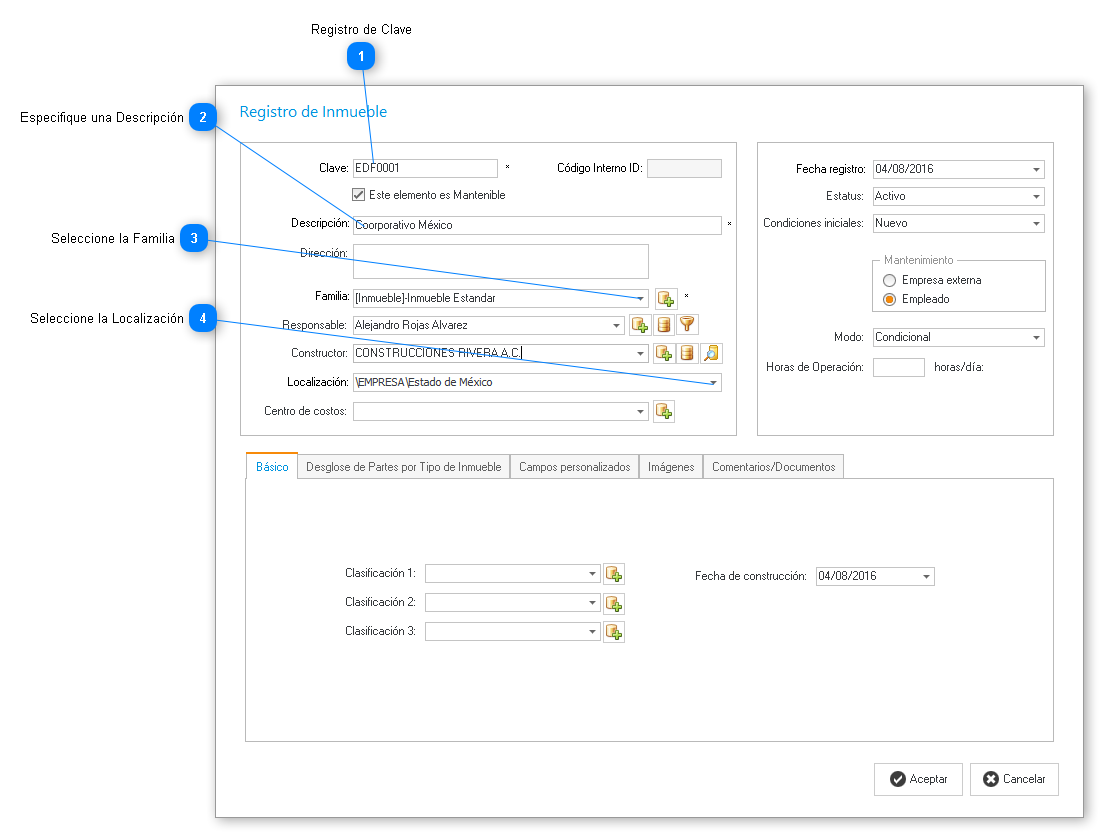The width and height of the screenshot is (1103, 836).
Task: Click the database icon in the Responsable row
Action: click(663, 324)
